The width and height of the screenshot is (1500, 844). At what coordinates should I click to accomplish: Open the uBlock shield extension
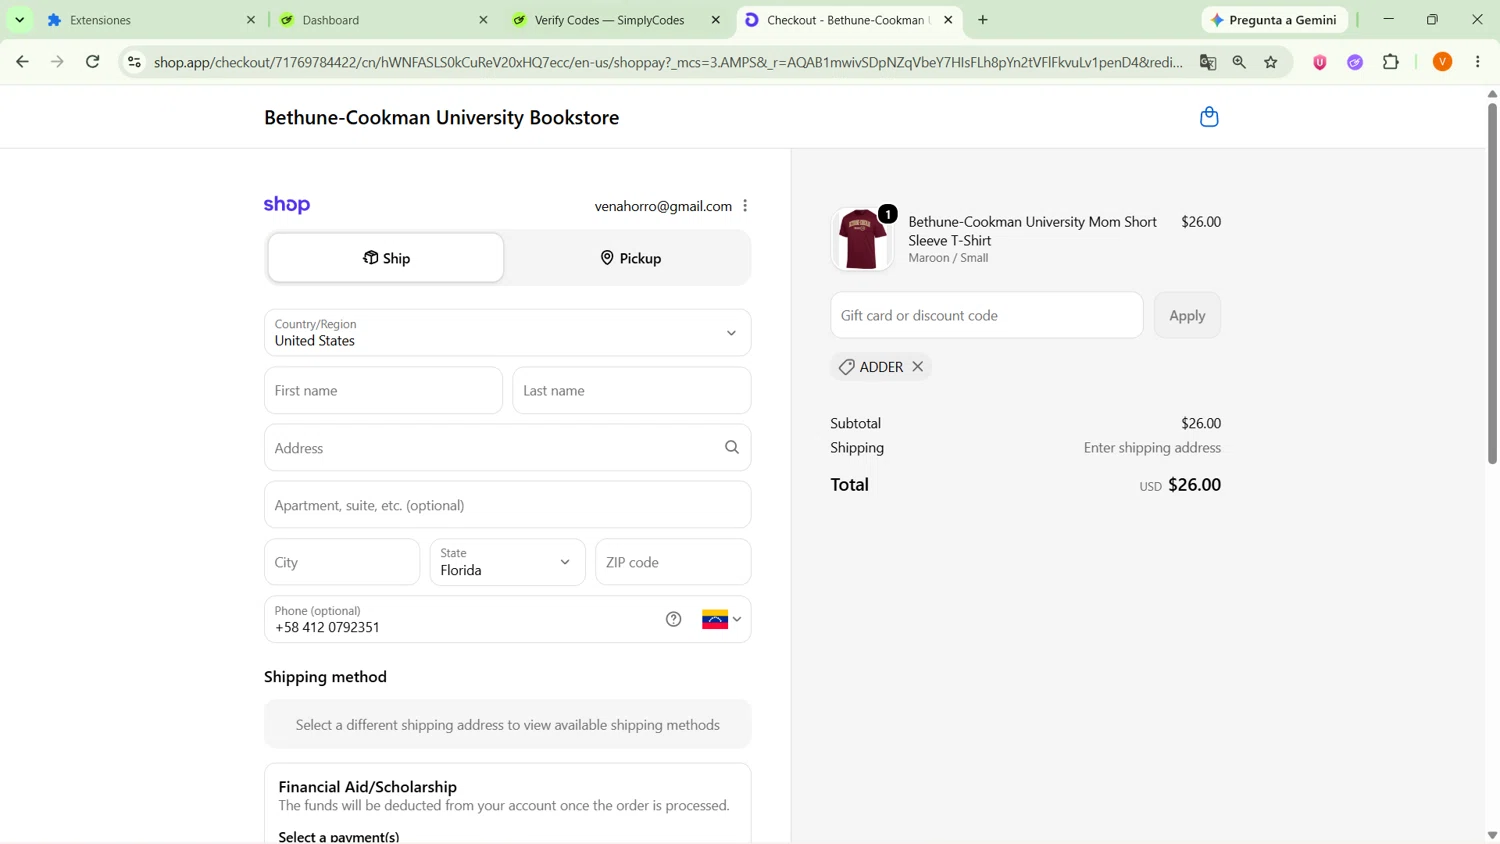[1320, 62]
